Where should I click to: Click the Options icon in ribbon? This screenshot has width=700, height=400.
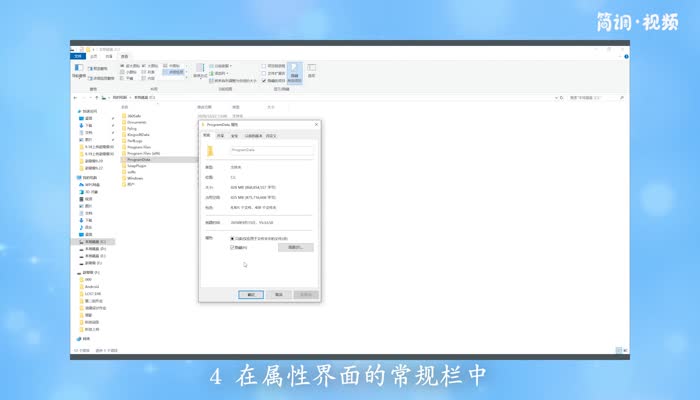[x=312, y=70]
